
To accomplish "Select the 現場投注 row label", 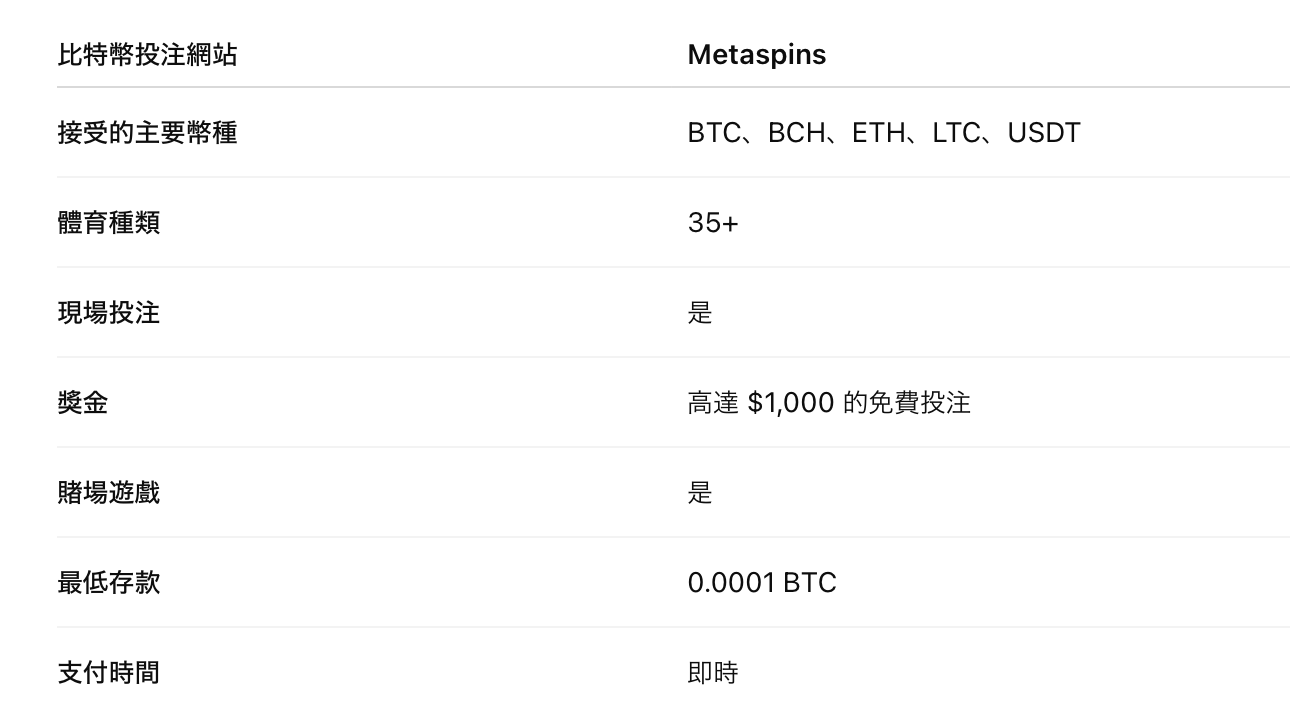I will [x=109, y=312].
